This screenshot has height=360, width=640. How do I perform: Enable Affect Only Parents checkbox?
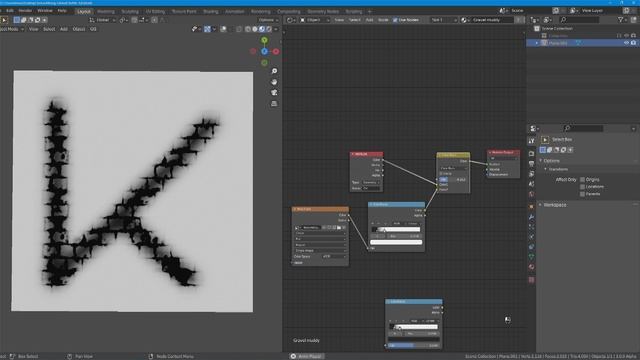582,194
